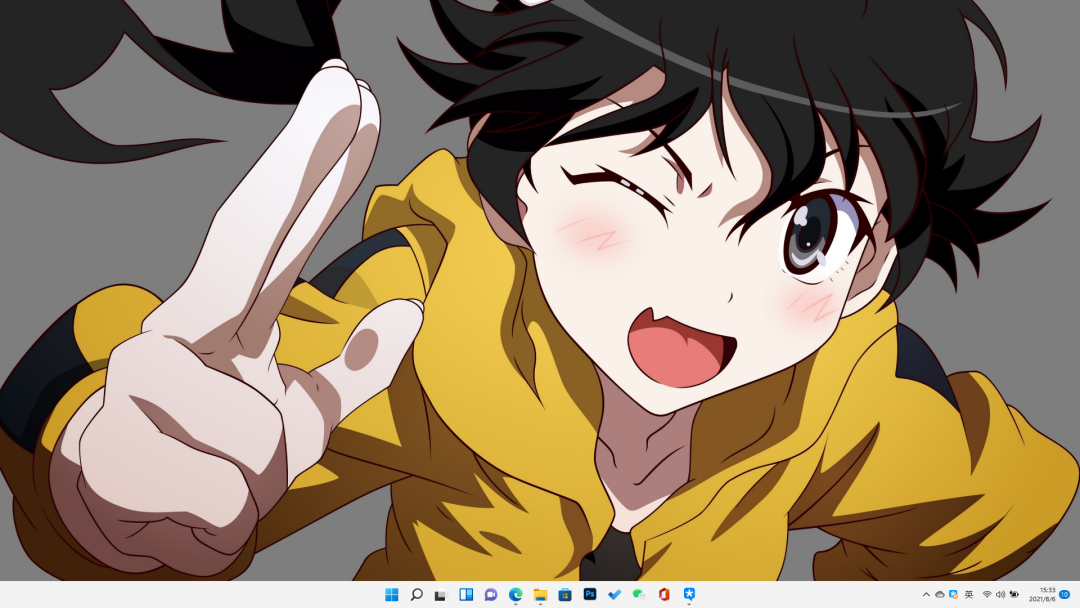The height and width of the screenshot is (608, 1080).
Task: Open notification center badge showing 10
Action: point(1066,595)
